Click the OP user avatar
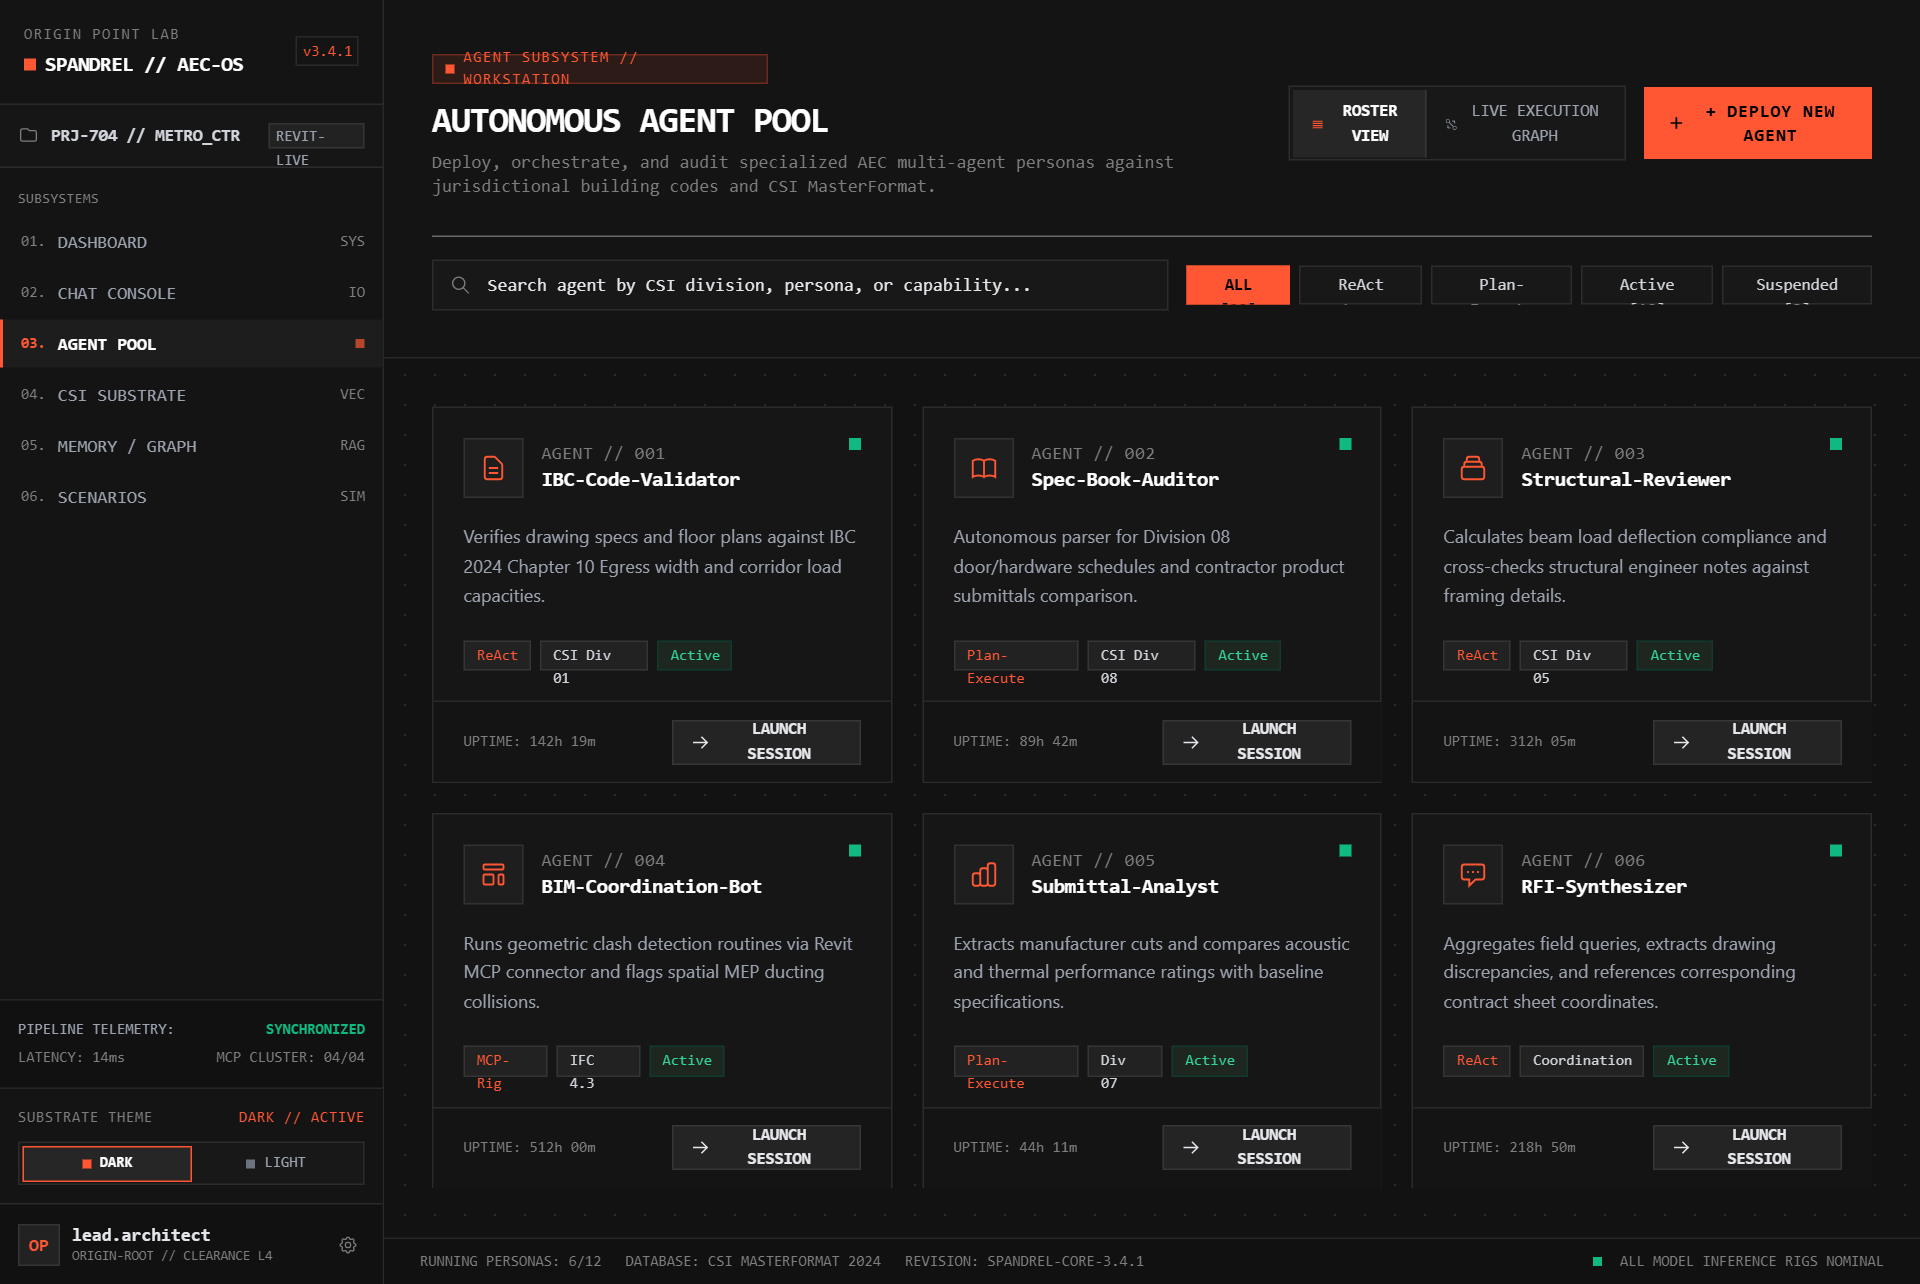The height and width of the screenshot is (1284, 1920). (x=39, y=1245)
